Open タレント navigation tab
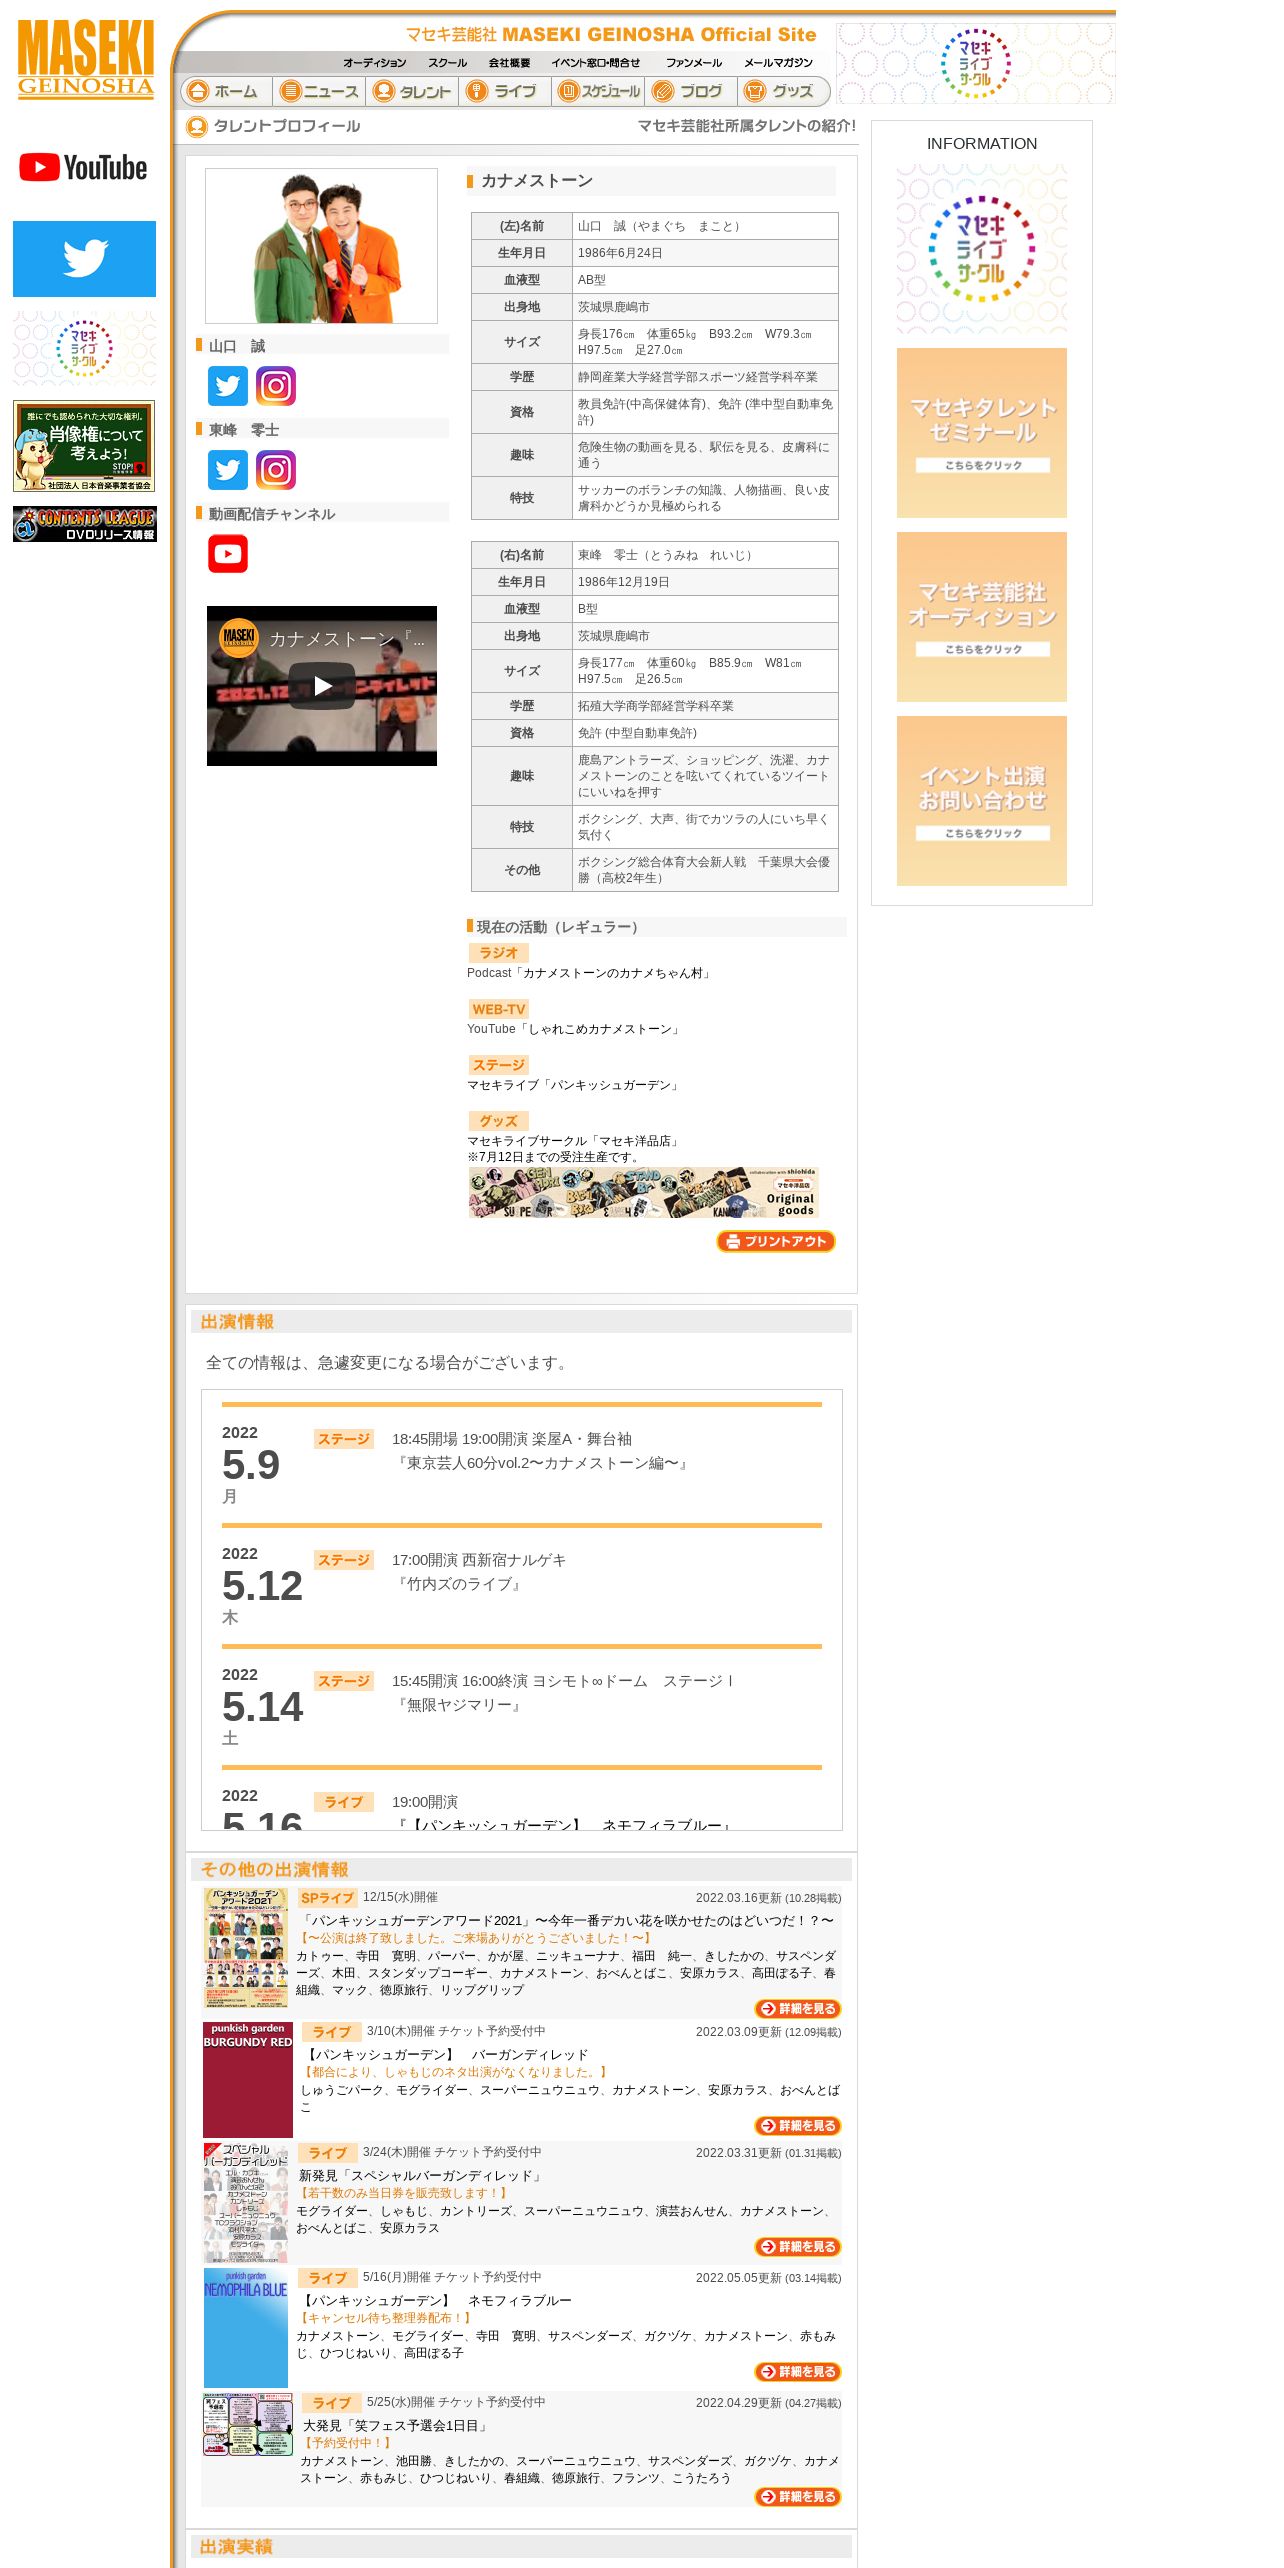The image size is (1284, 2568). 412,91
